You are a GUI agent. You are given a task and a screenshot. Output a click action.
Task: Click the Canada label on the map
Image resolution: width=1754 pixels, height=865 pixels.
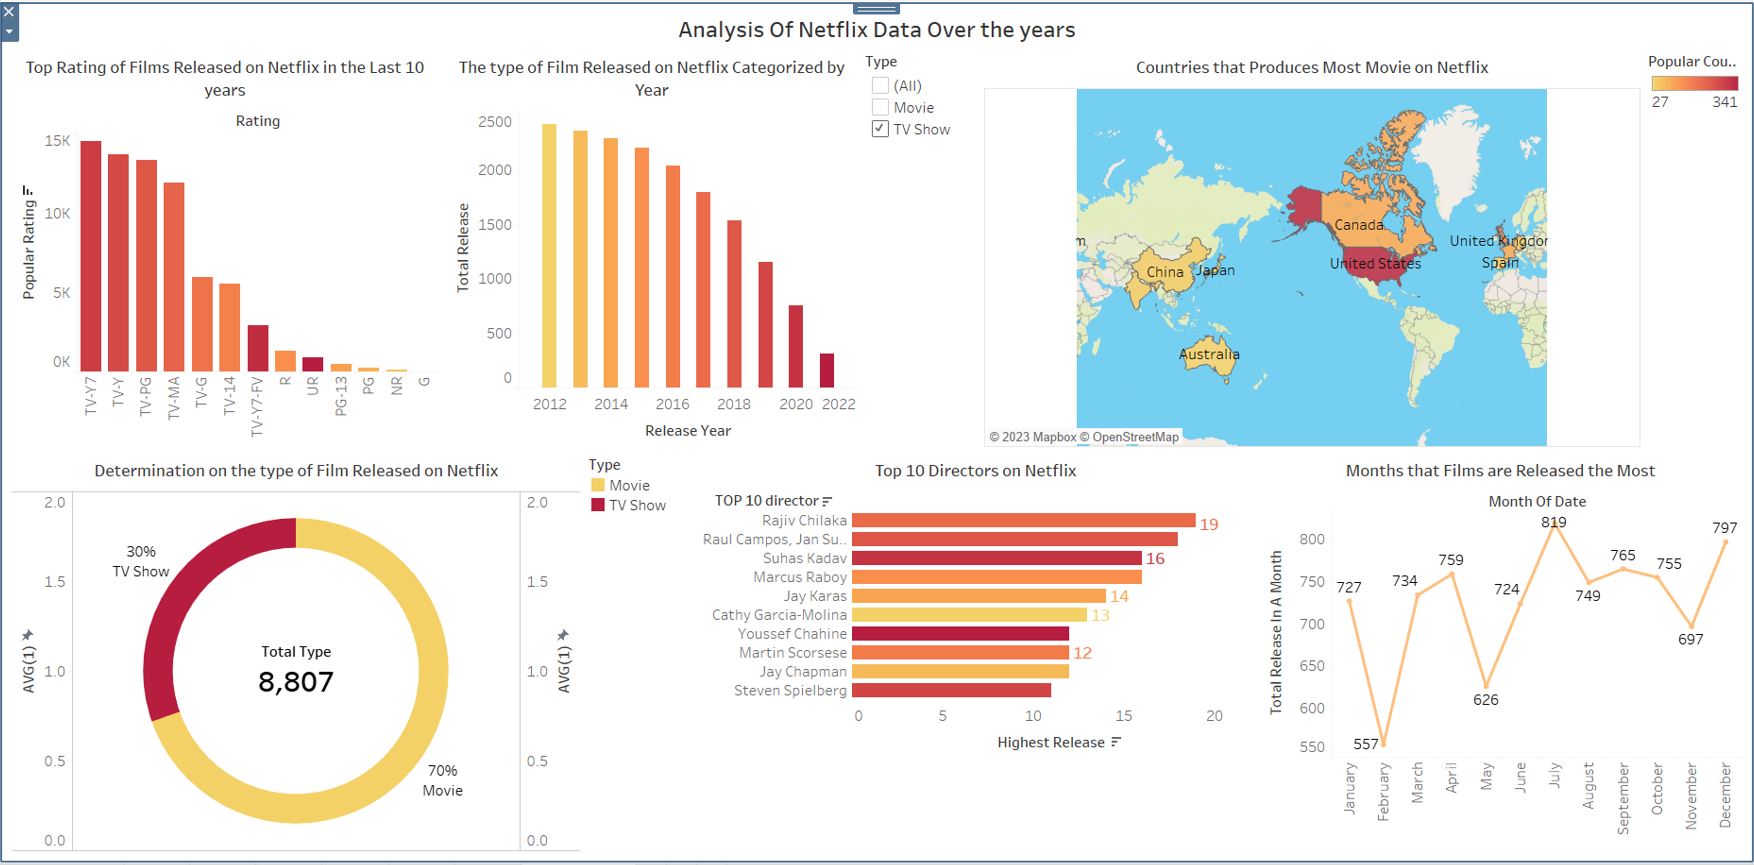point(1359,225)
